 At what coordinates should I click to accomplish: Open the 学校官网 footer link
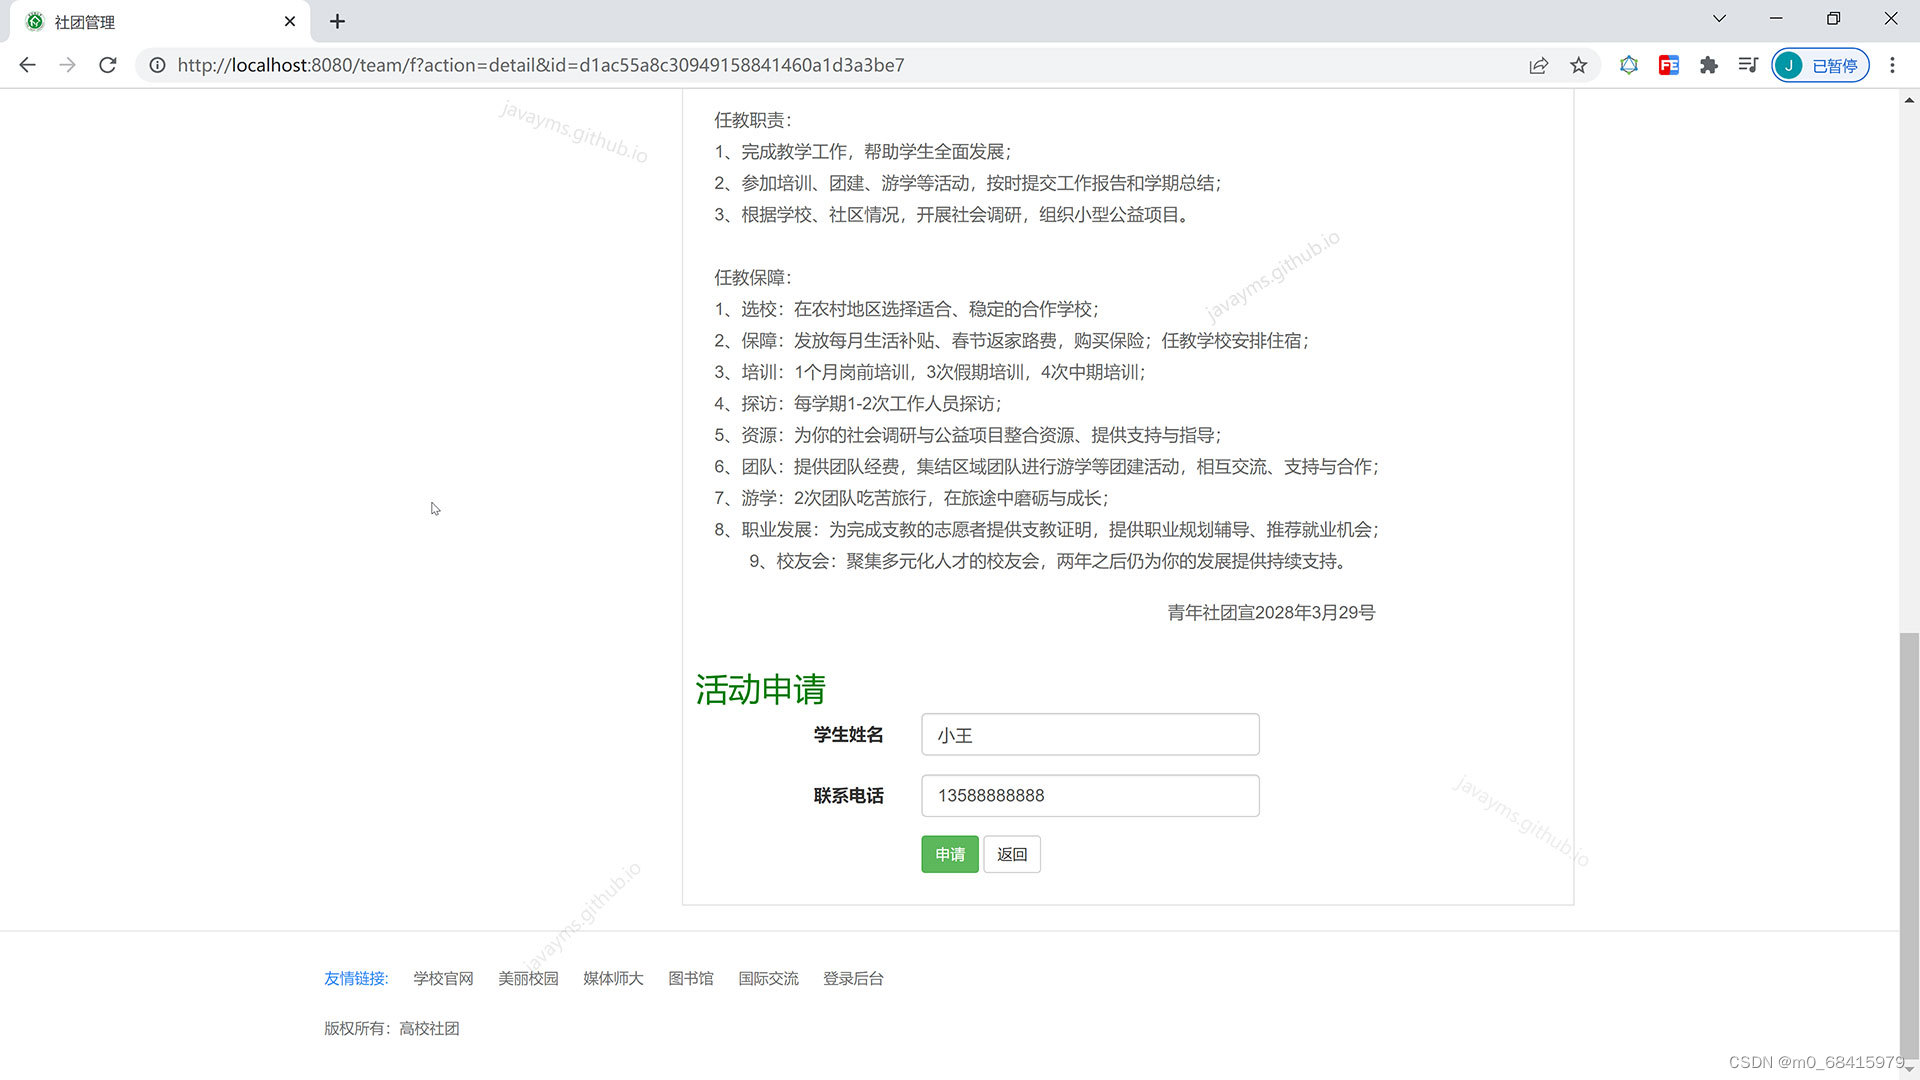click(443, 978)
